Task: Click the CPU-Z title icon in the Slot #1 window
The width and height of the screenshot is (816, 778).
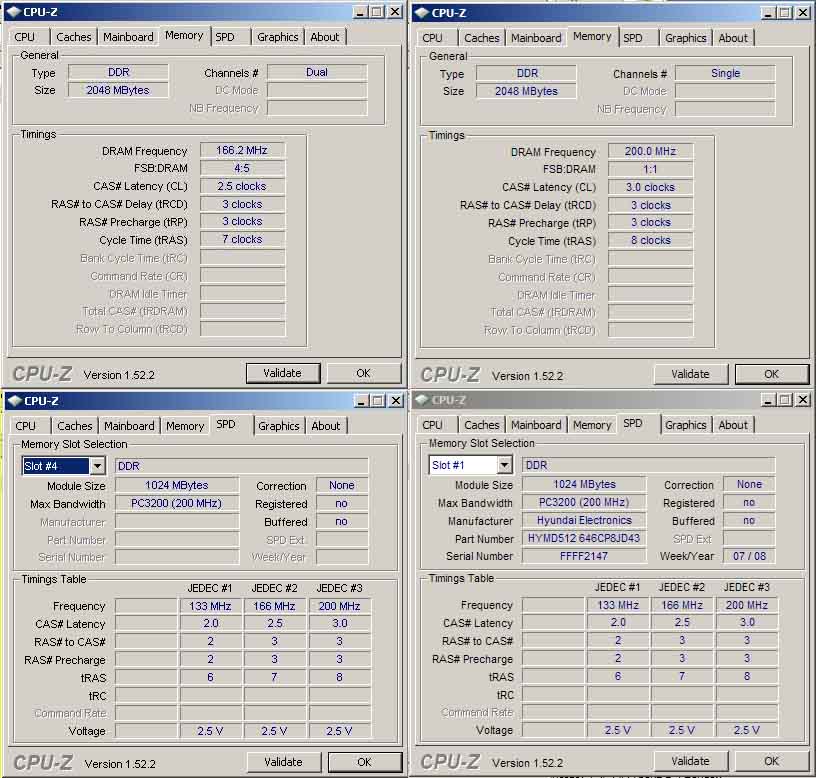Action: click(x=421, y=400)
